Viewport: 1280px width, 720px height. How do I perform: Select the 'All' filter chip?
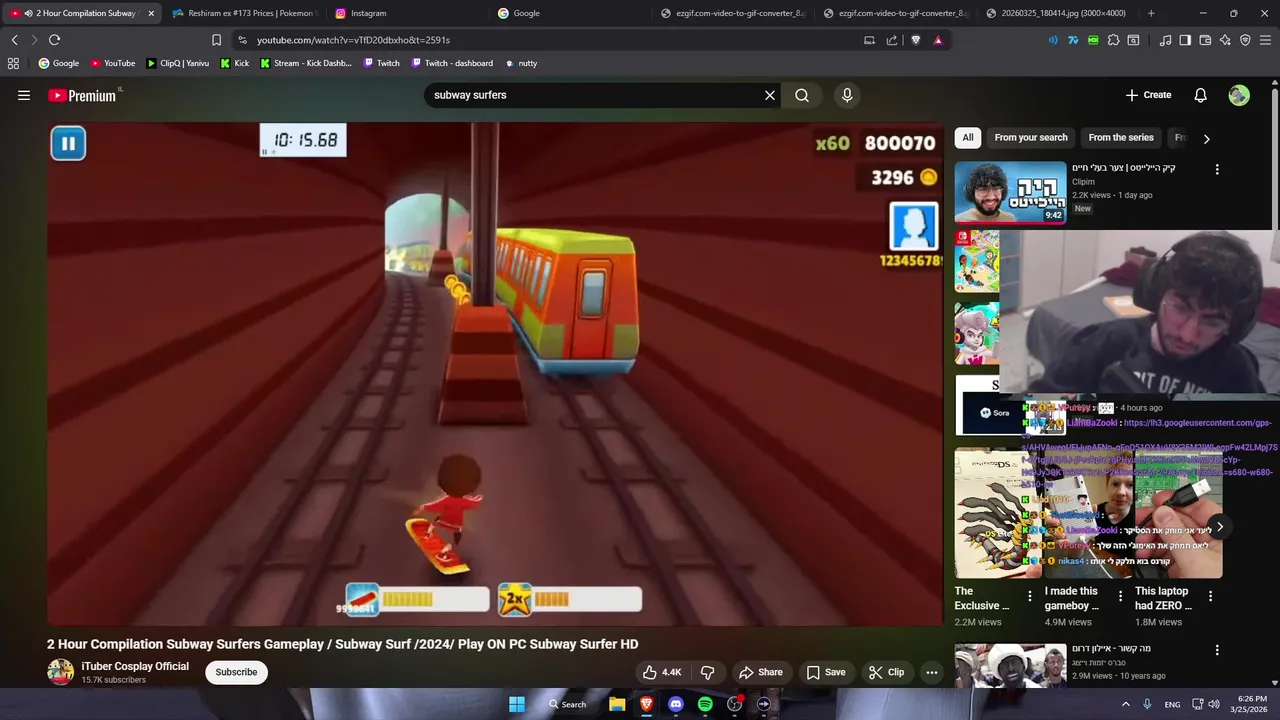(968, 138)
